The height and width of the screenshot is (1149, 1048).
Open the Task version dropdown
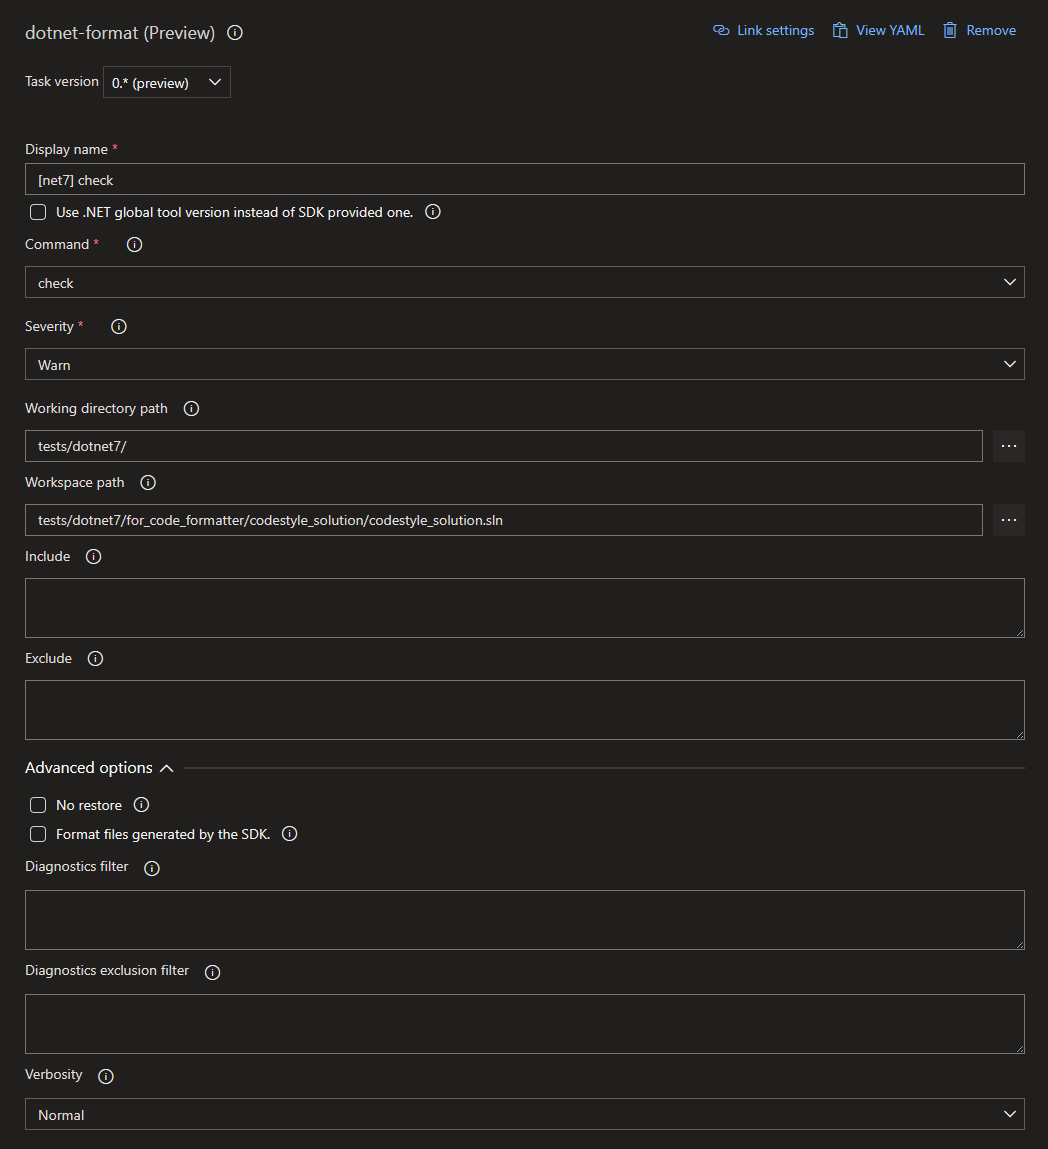[x=166, y=82]
